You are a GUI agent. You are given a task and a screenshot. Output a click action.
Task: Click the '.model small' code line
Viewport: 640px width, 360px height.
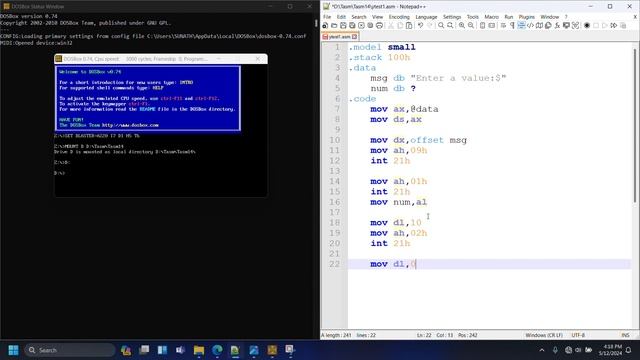382,47
